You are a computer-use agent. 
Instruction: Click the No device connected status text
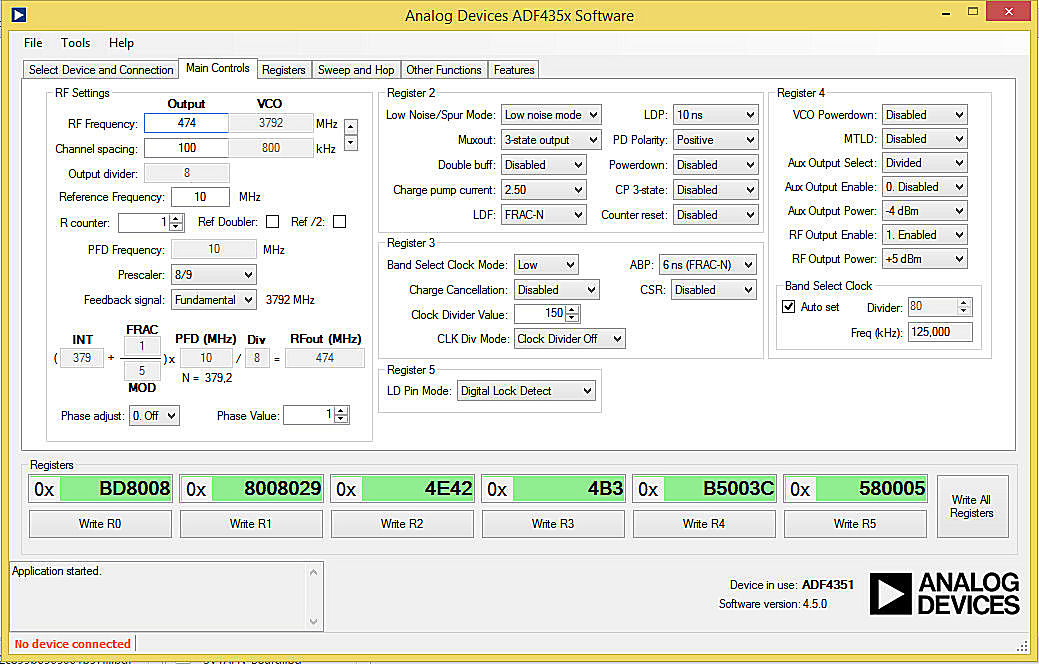pyautogui.click(x=73, y=643)
